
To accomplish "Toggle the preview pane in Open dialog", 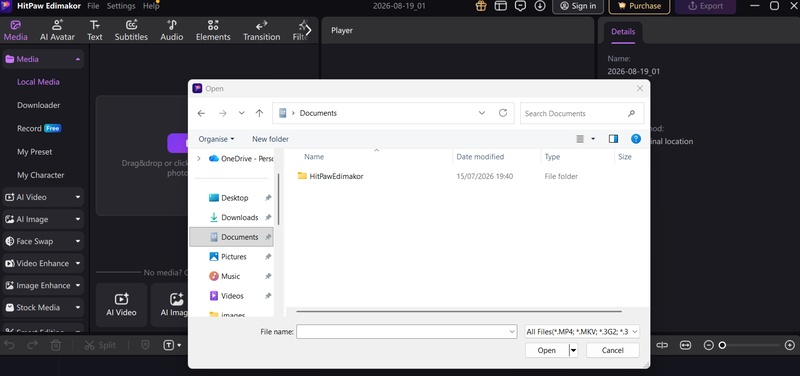I will click(x=613, y=139).
